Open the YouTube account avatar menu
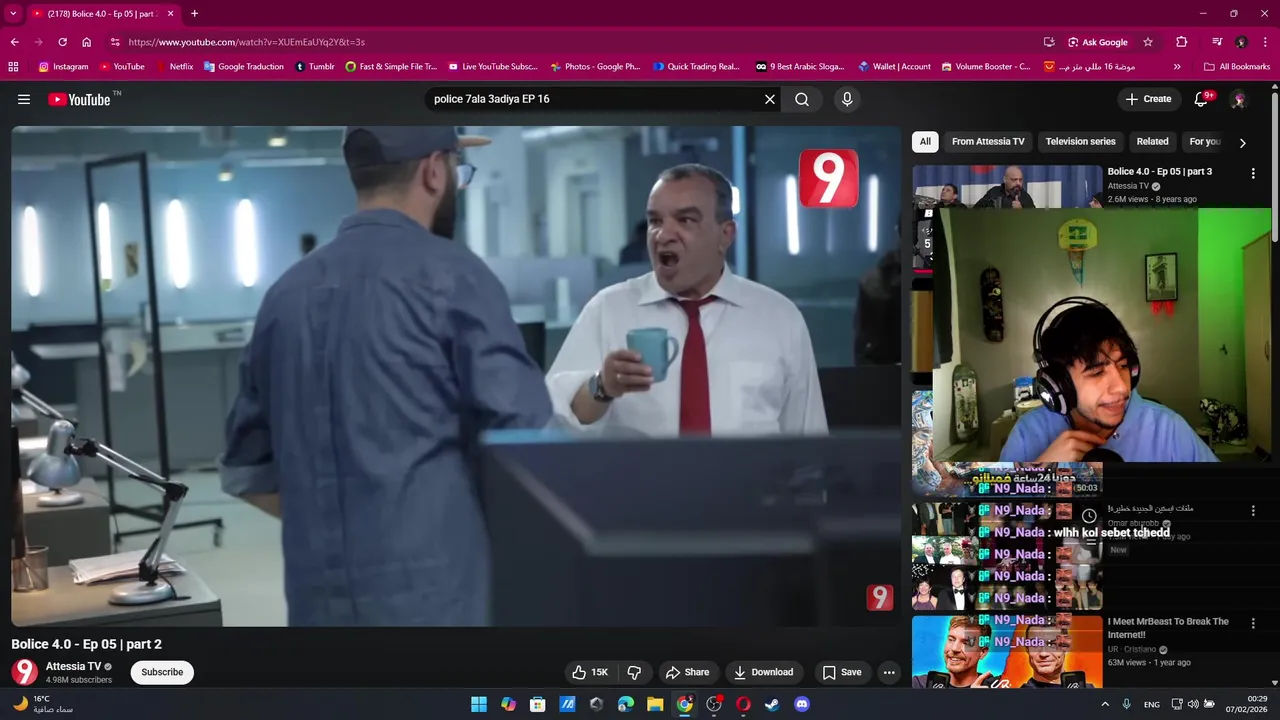The height and width of the screenshot is (720, 1280). tap(1238, 99)
